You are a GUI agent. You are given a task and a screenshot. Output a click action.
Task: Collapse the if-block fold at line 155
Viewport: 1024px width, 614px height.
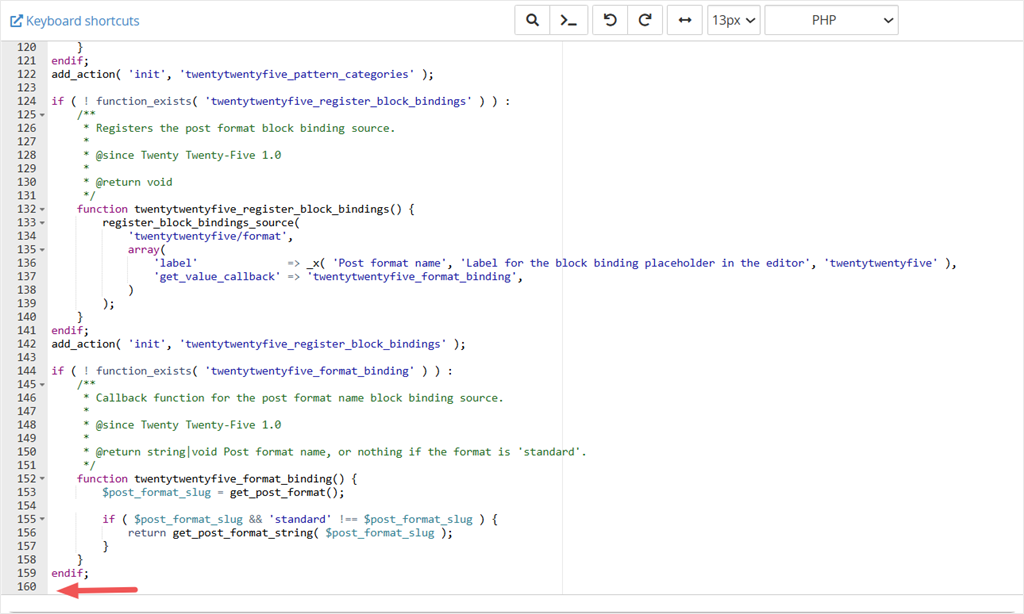pos(42,519)
